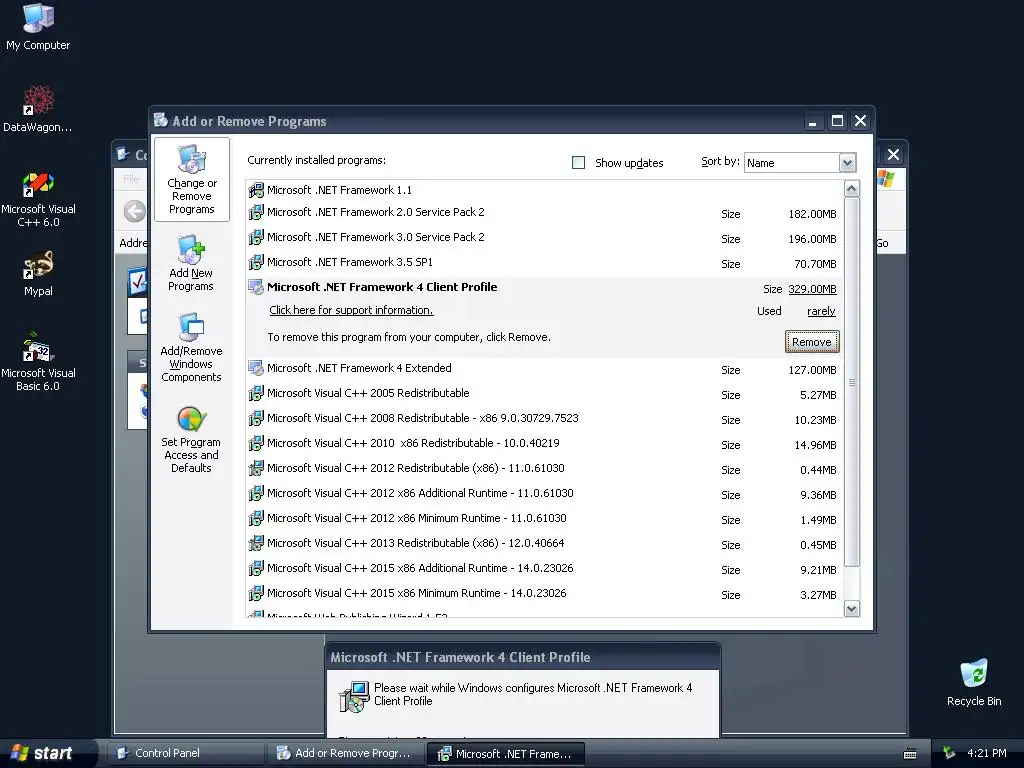
Task: Click the .NET Framework 1.1 installer icon
Action: (256, 190)
